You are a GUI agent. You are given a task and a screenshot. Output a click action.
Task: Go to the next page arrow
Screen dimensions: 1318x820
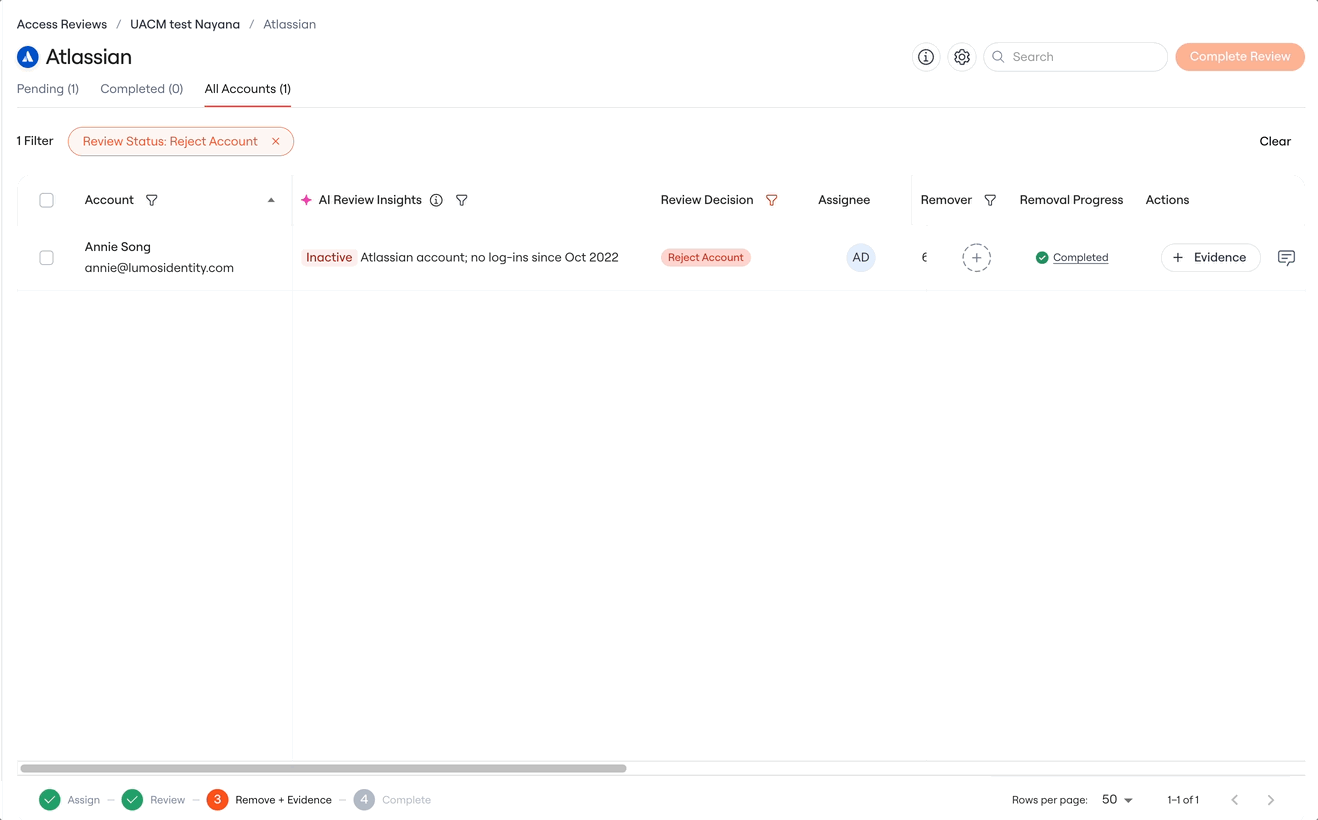pos(1271,800)
